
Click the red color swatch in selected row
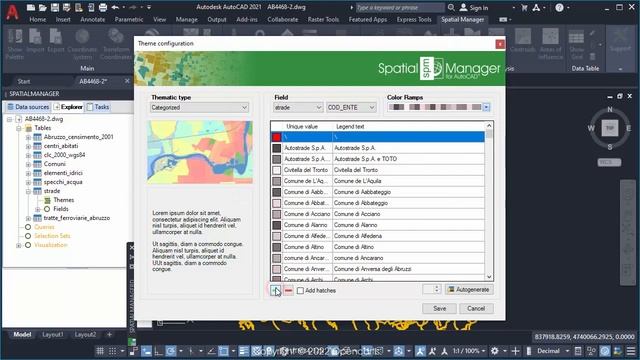(277, 137)
